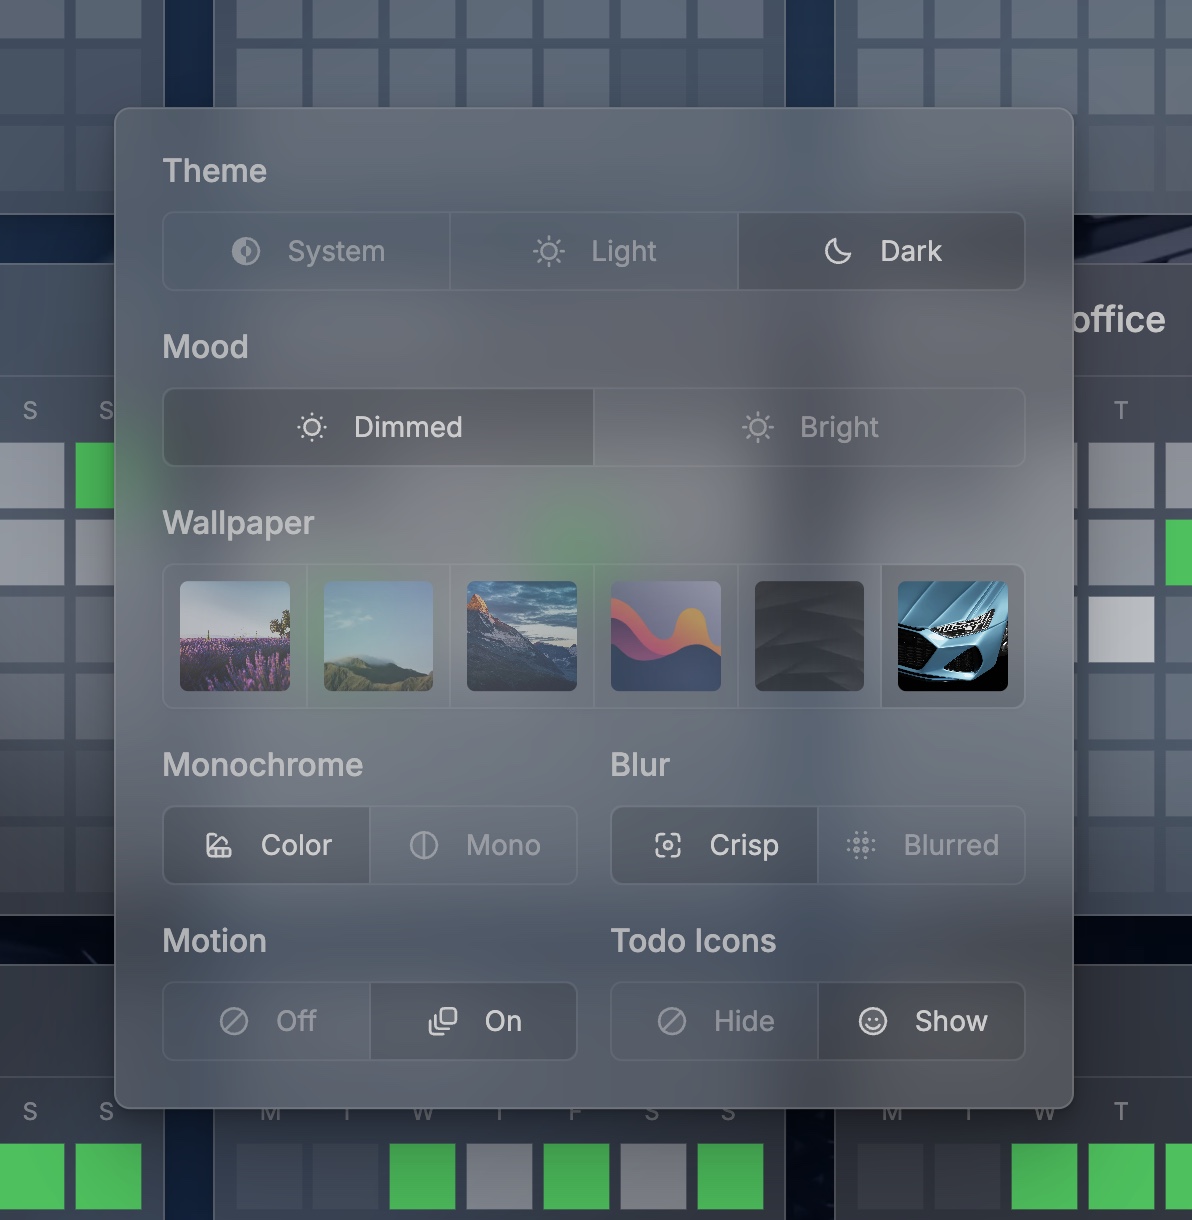
Task: Select Crisp blur setting
Action: point(715,845)
